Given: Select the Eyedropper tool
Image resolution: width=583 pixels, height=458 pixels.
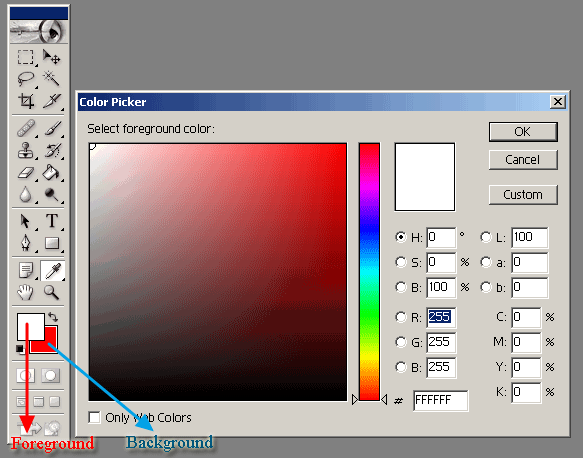Looking at the screenshot, I should pos(52,270).
